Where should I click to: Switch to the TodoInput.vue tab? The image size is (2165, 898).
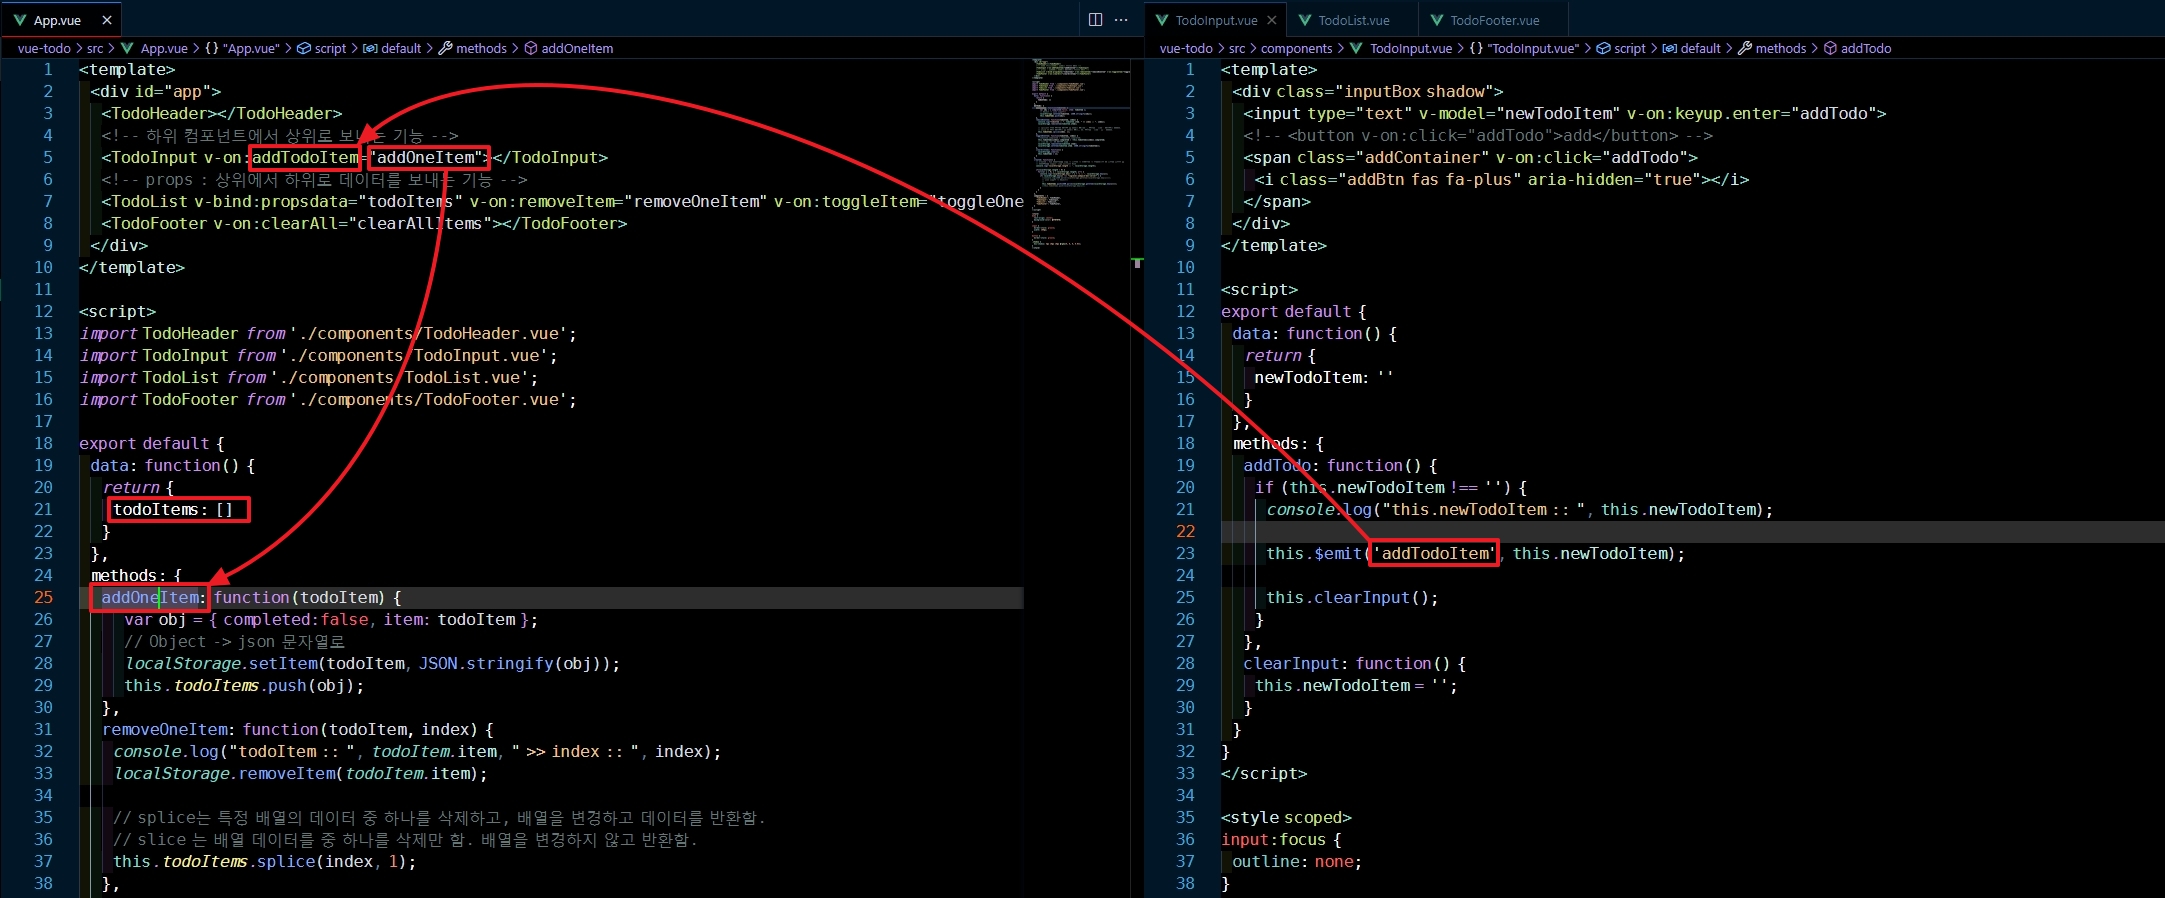[1216, 20]
